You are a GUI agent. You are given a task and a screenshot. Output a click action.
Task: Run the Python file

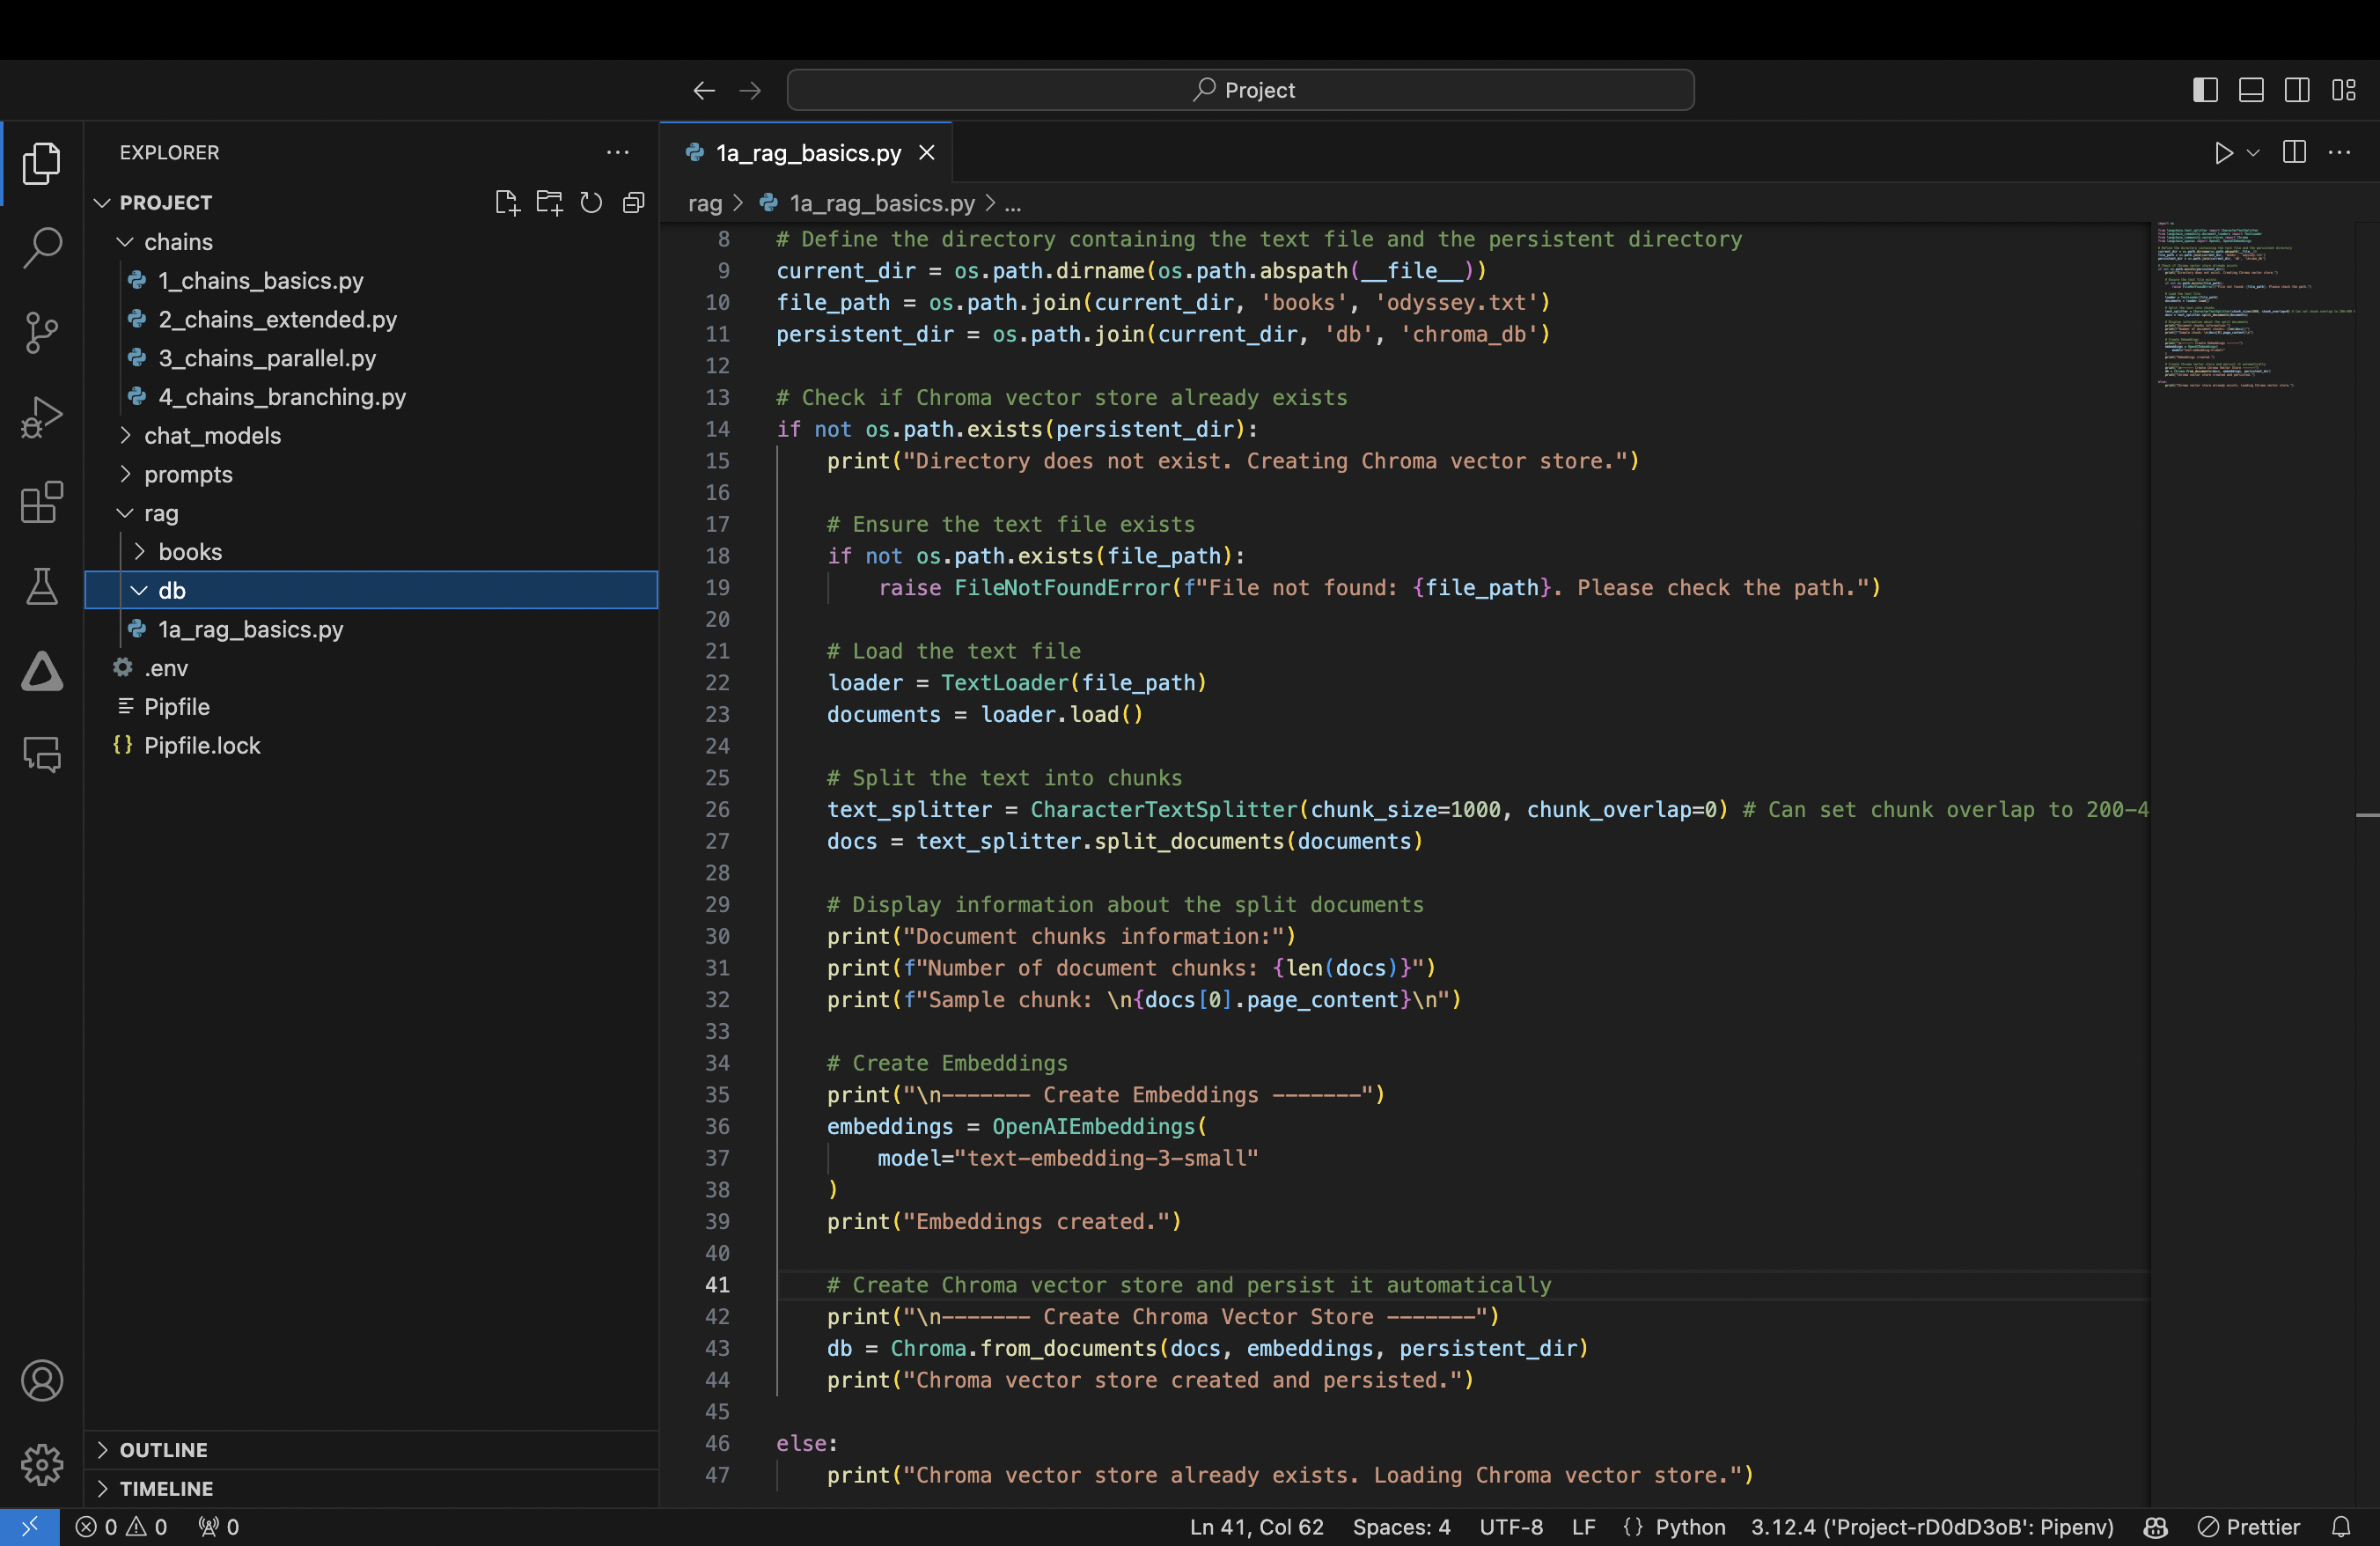(x=2223, y=153)
